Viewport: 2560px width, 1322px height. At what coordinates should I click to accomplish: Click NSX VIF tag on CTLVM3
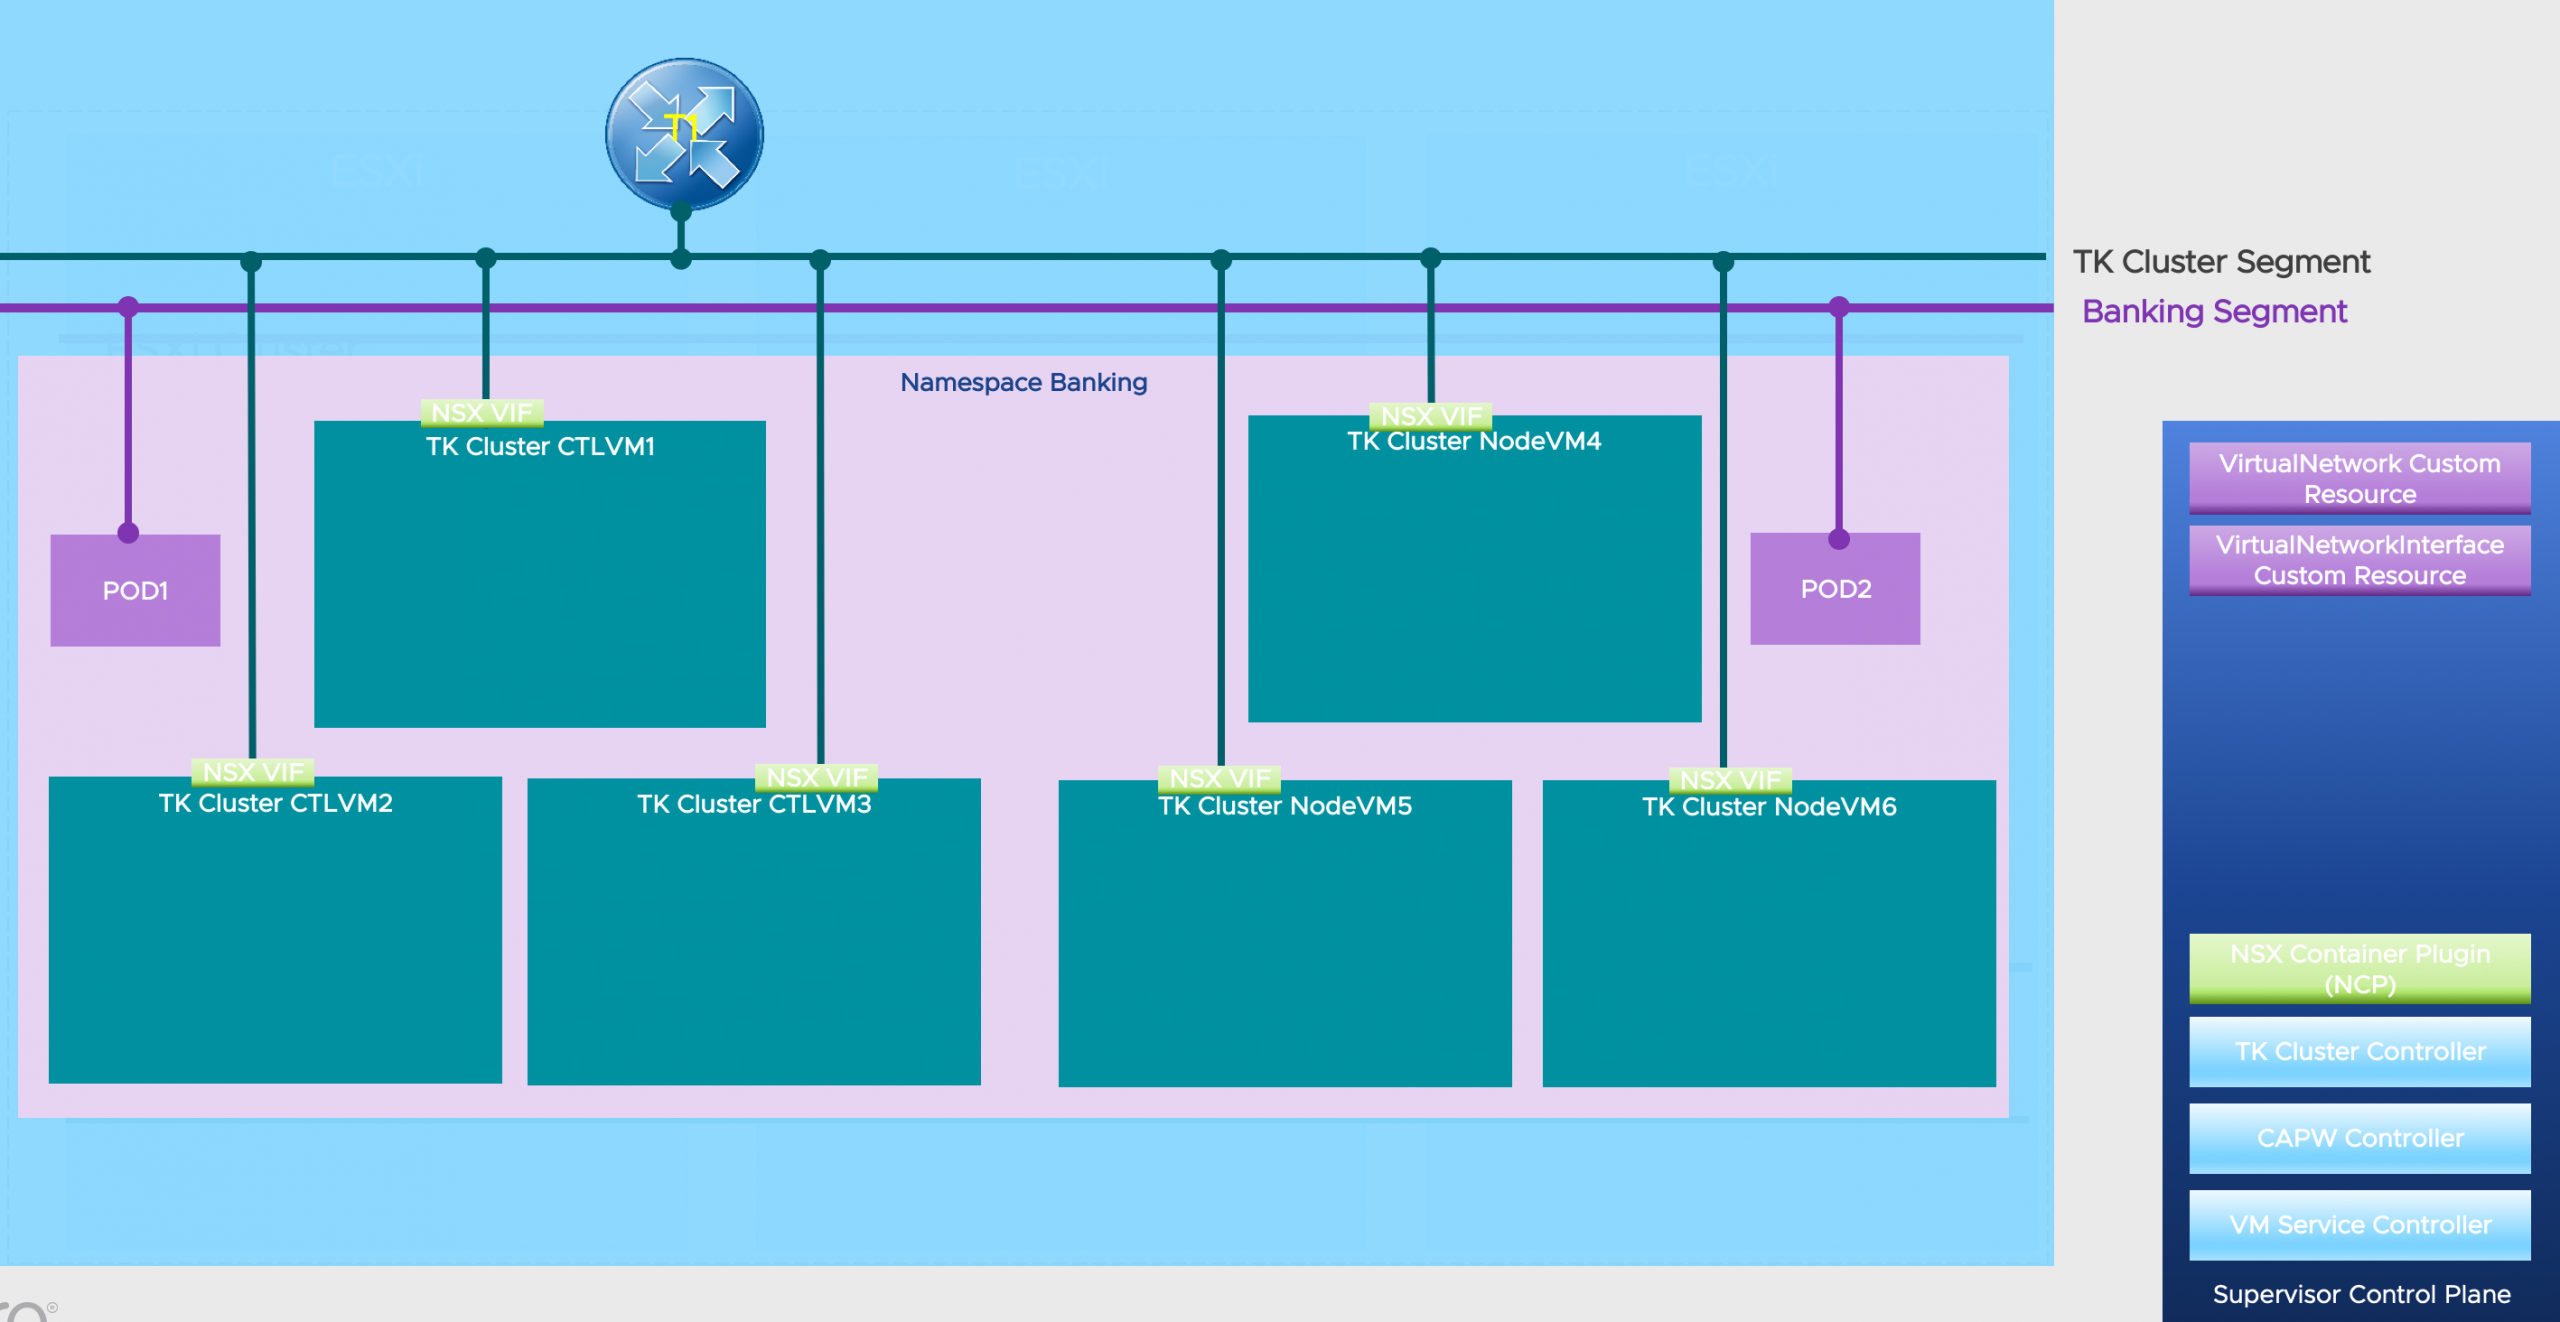[816, 776]
